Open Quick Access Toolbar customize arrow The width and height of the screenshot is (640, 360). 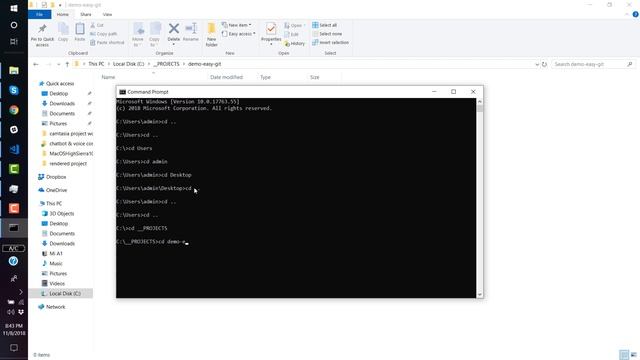point(60,5)
